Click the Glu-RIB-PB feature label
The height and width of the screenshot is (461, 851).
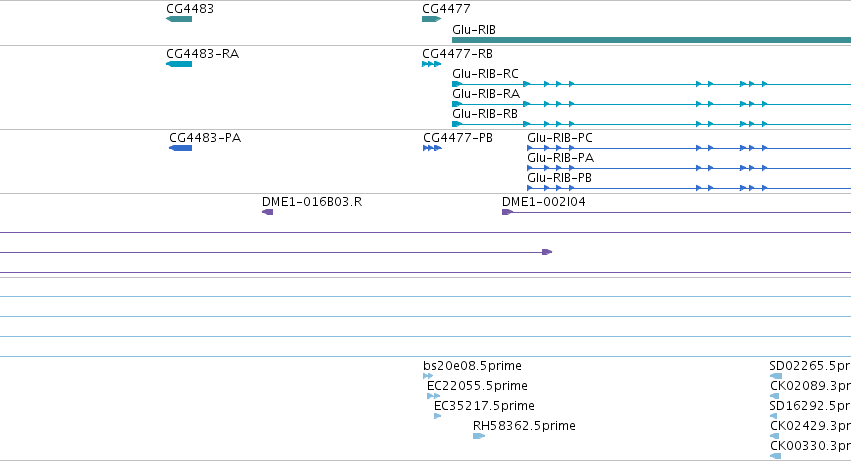point(559,178)
